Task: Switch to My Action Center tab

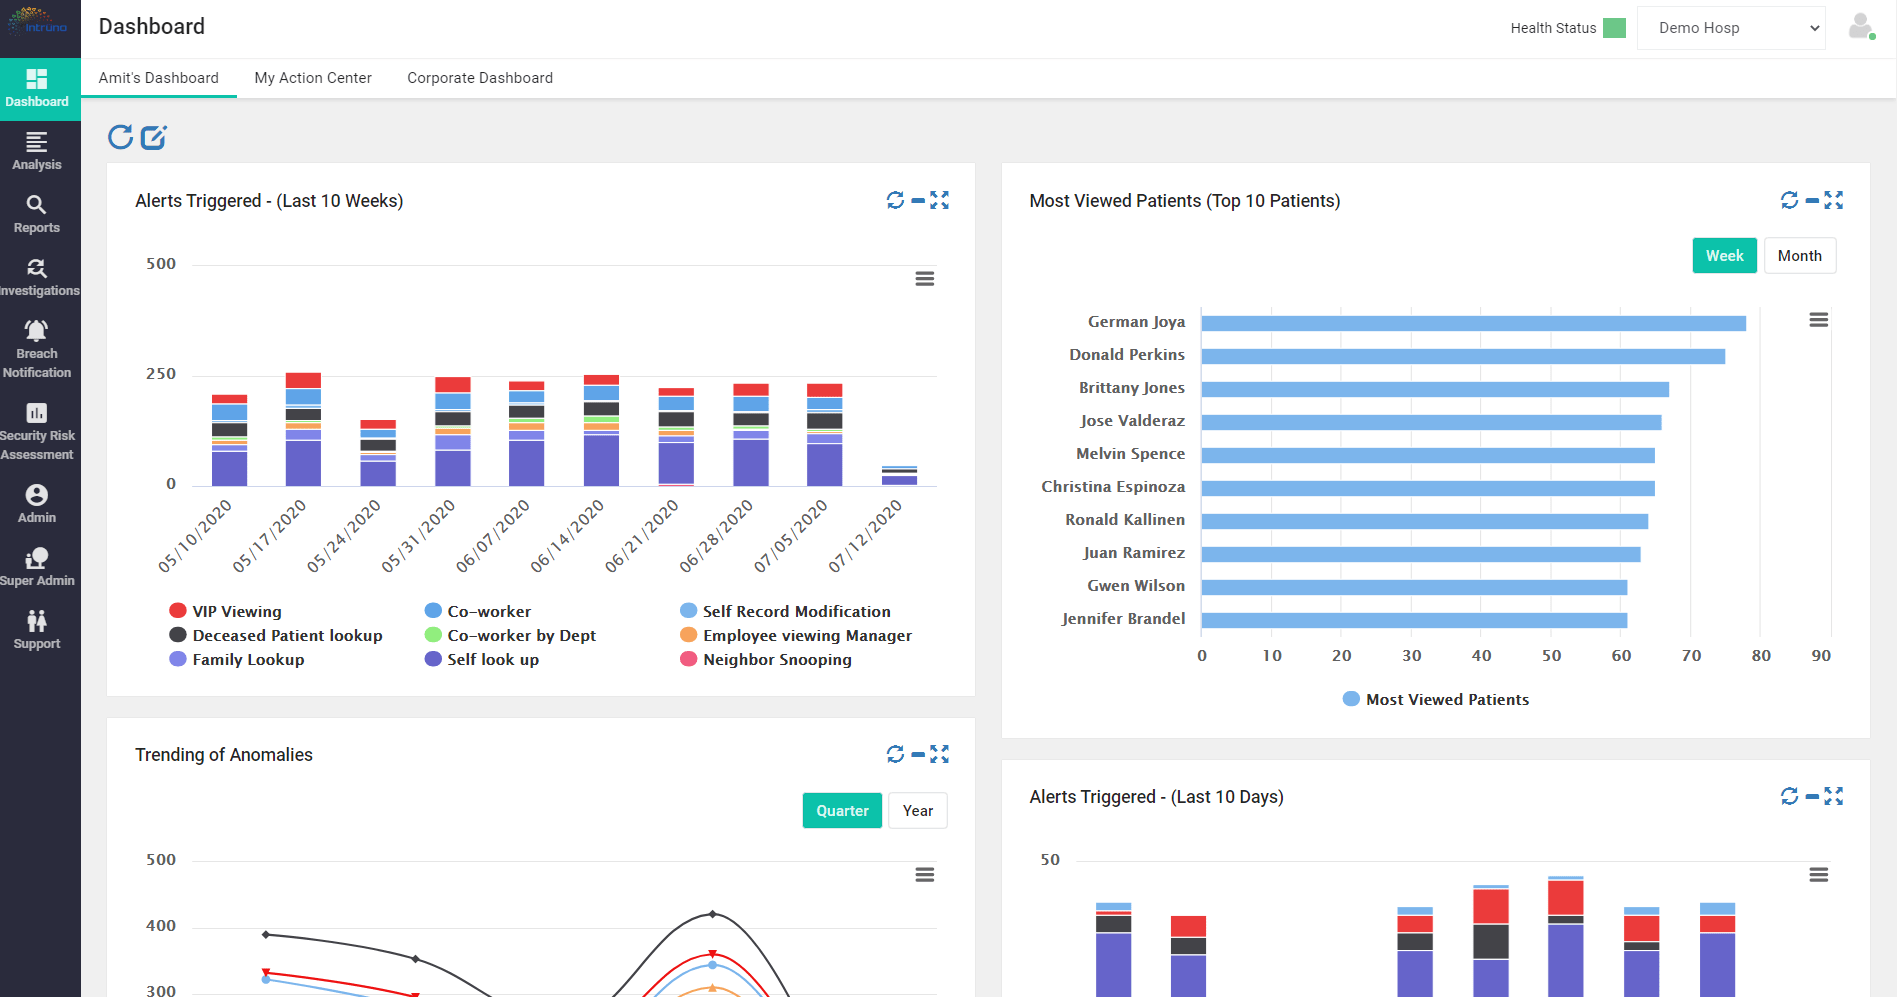Action: coord(313,78)
